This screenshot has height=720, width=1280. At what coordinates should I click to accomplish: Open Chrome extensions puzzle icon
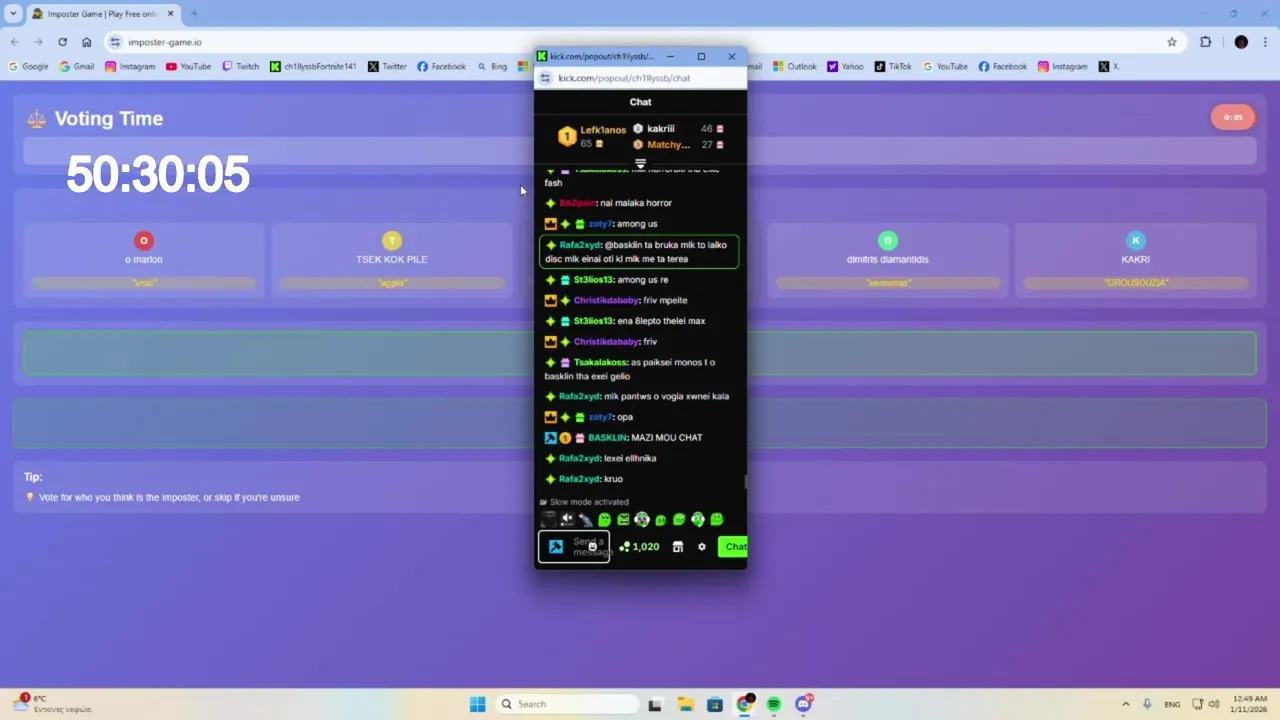click(x=1205, y=42)
